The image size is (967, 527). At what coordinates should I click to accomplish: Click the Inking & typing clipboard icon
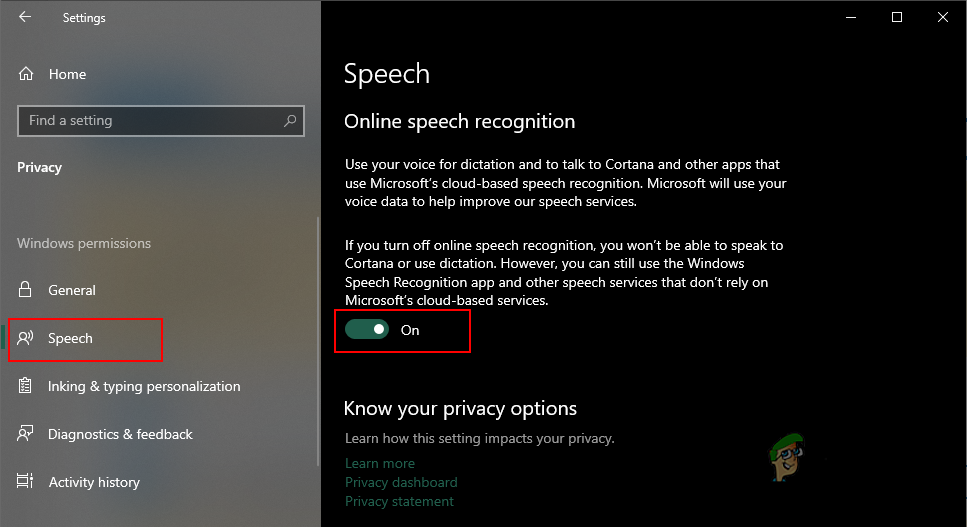click(x=25, y=386)
